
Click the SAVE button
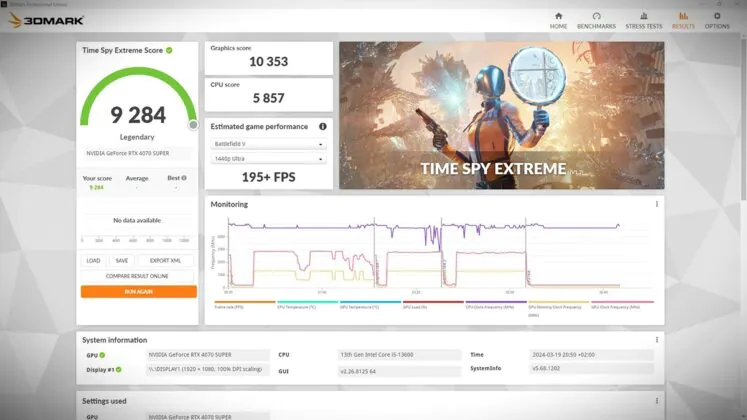(x=121, y=260)
